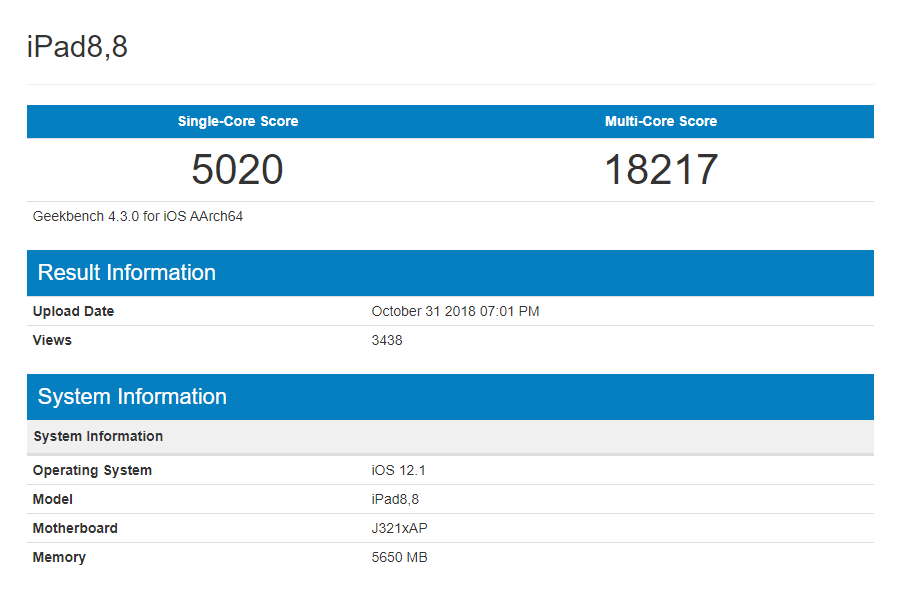The image size is (907, 589).
Task: Click the iPad8,8 page title
Action: (x=77, y=47)
